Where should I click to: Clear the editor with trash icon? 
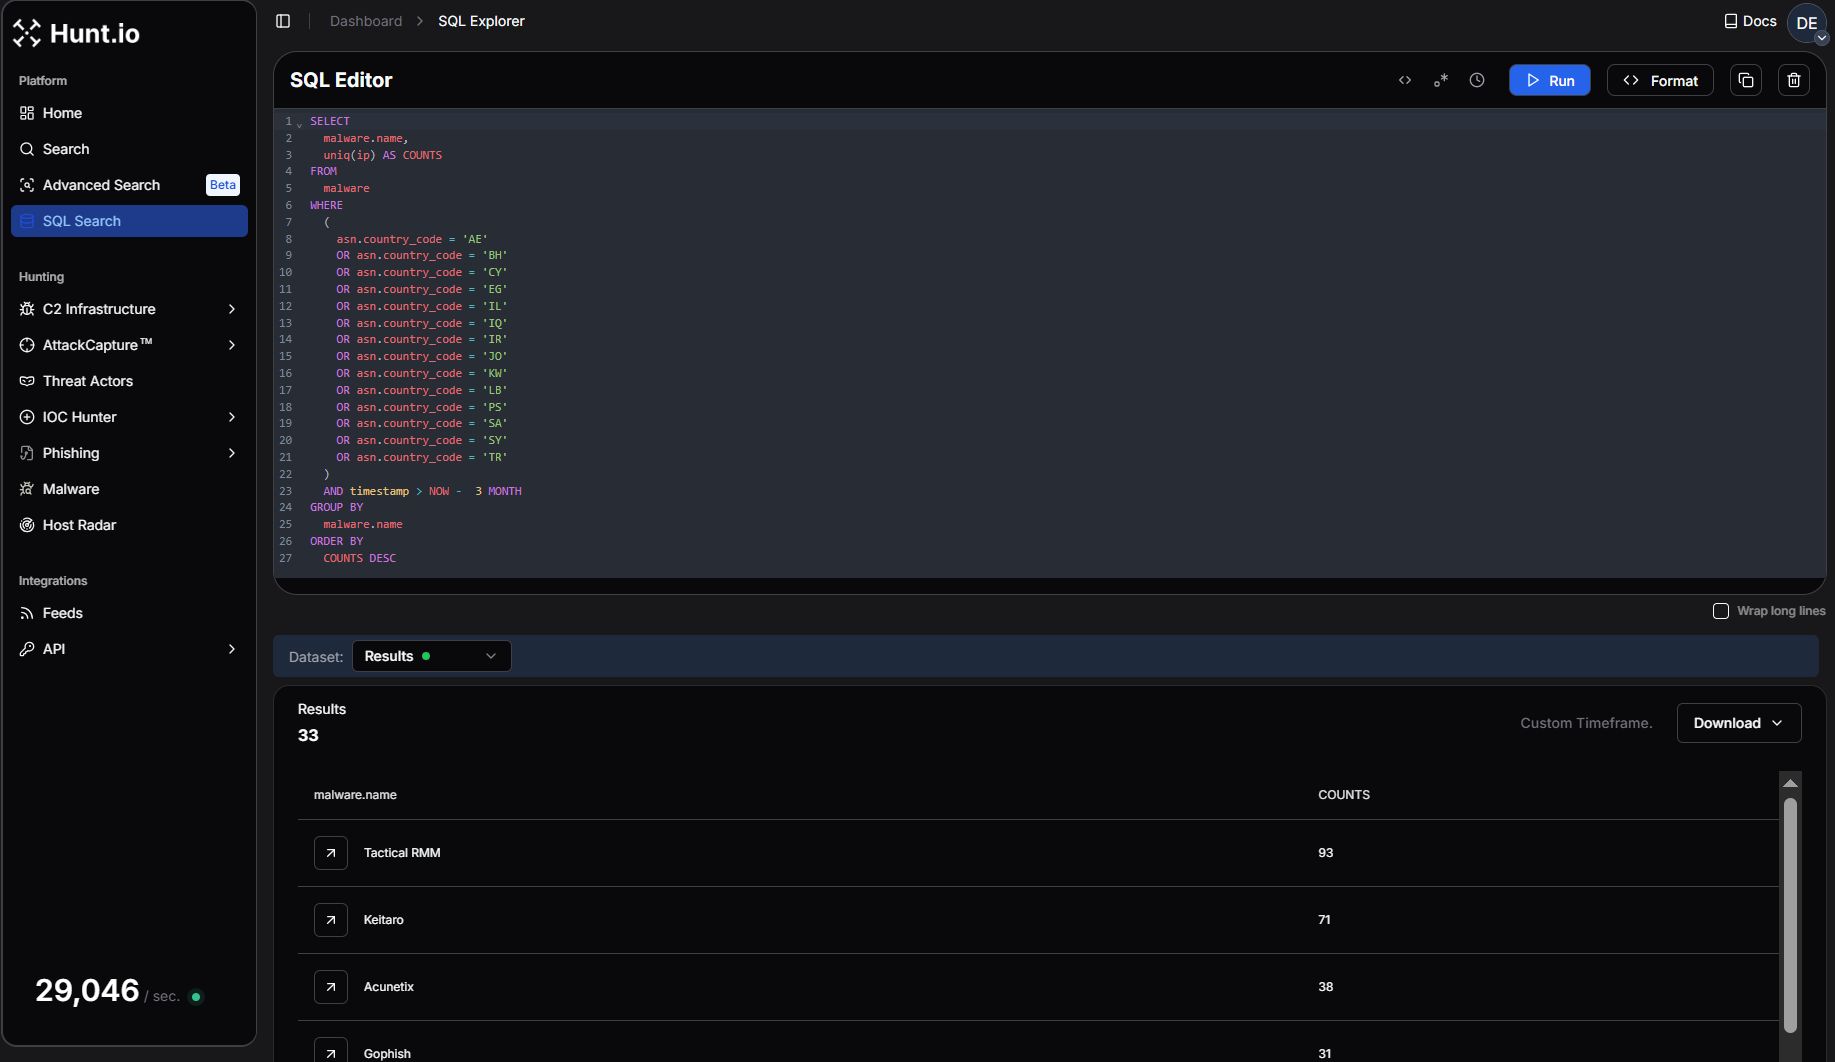1794,80
